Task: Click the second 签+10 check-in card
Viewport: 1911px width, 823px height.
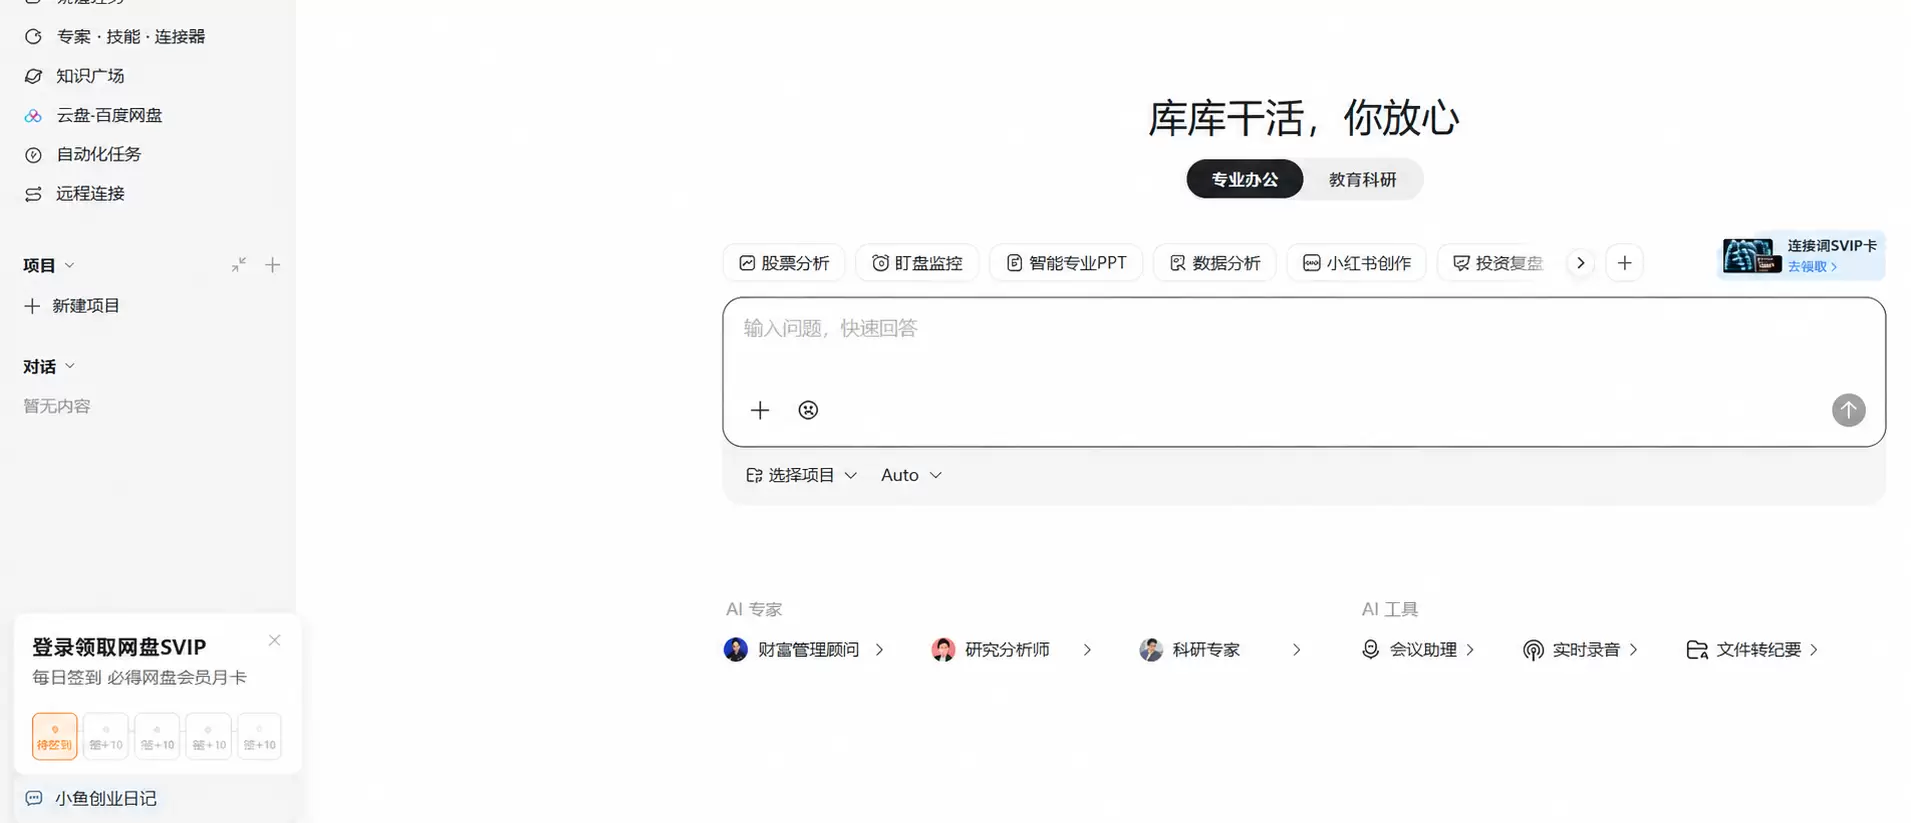Action: pos(157,736)
